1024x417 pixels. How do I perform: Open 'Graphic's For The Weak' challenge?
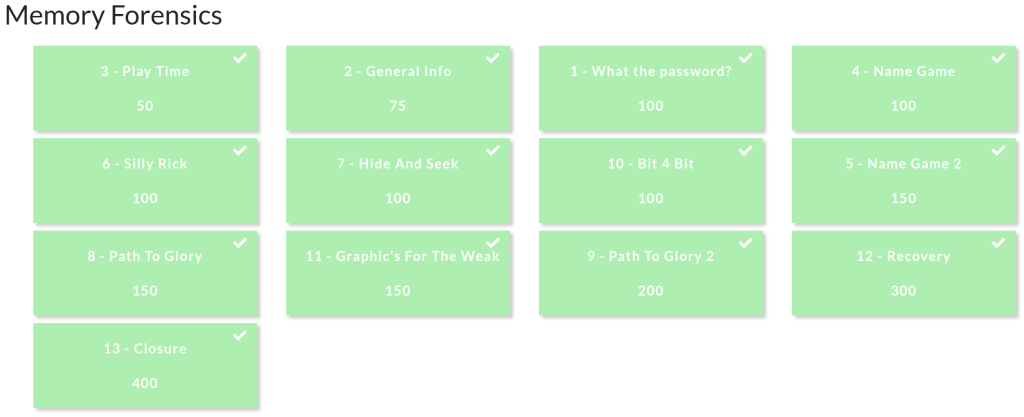pyautogui.click(x=398, y=273)
